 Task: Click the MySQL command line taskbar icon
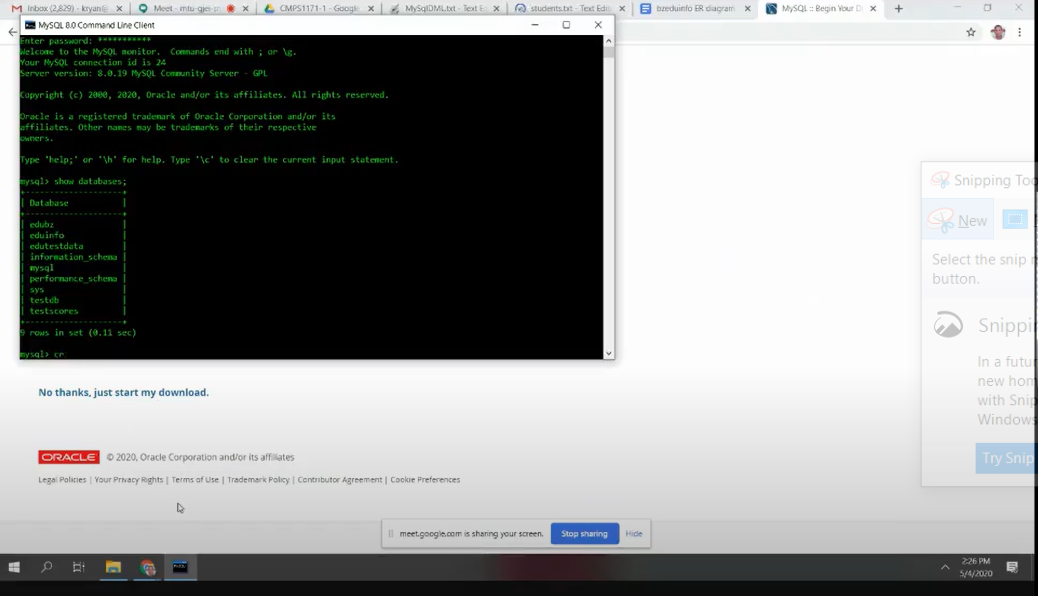coord(180,567)
